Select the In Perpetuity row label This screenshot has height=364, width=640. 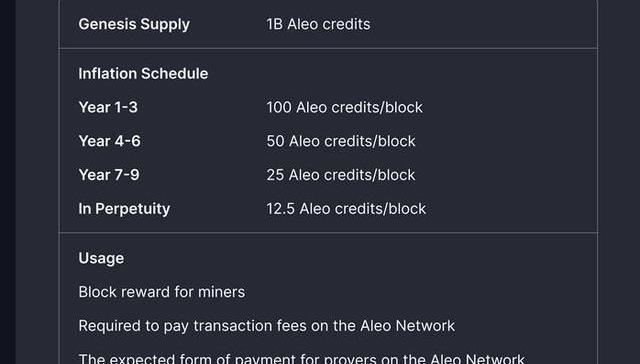[x=124, y=209]
